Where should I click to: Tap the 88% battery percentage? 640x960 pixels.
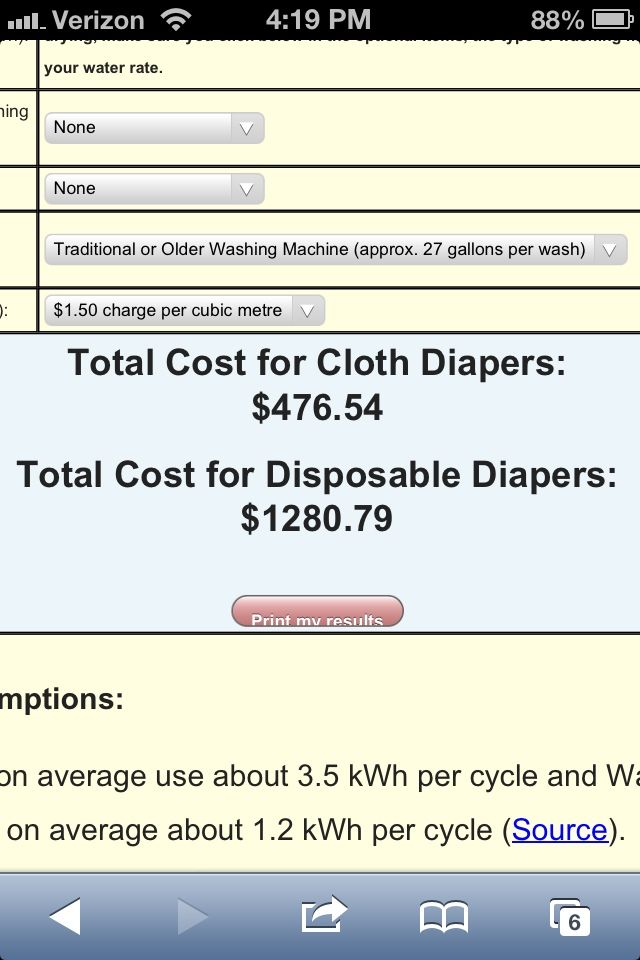pos(557,20)
